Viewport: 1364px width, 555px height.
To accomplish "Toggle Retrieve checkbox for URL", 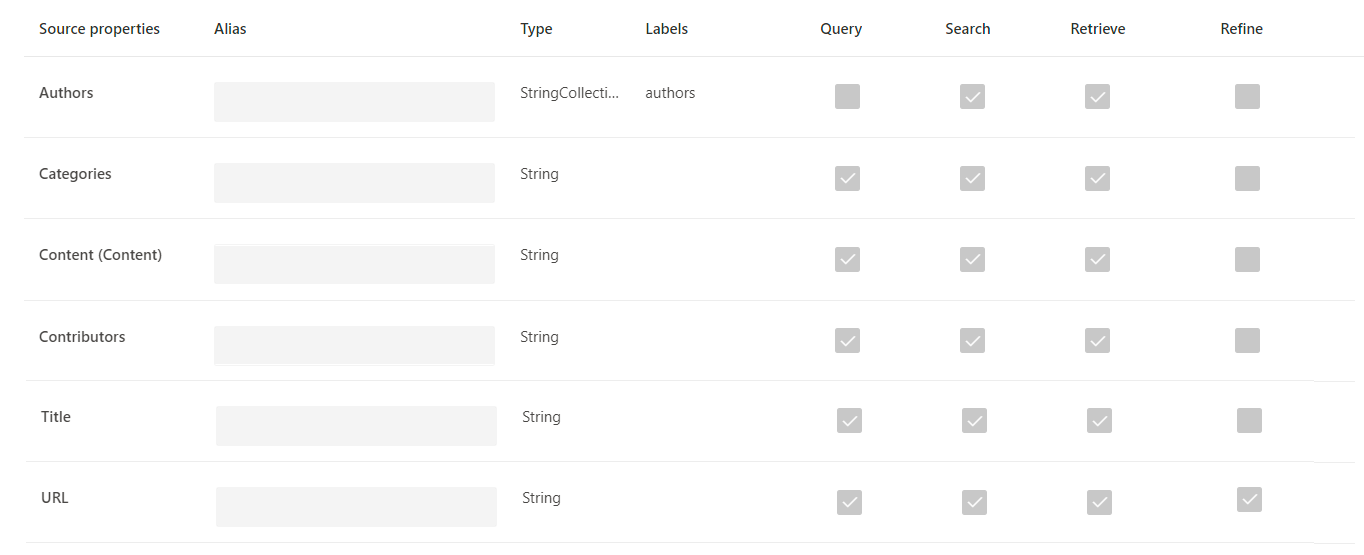I will [1099, 502].
